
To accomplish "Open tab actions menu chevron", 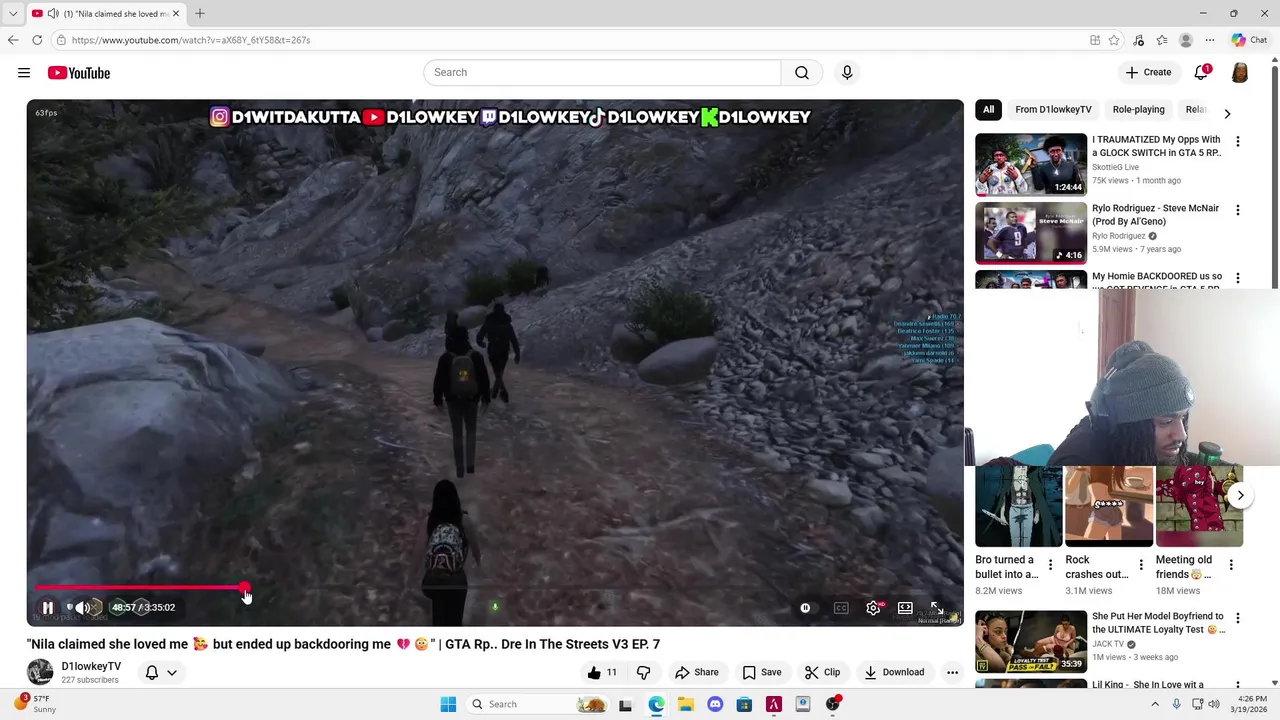I will pyautogui.click(x=13, y=13).
